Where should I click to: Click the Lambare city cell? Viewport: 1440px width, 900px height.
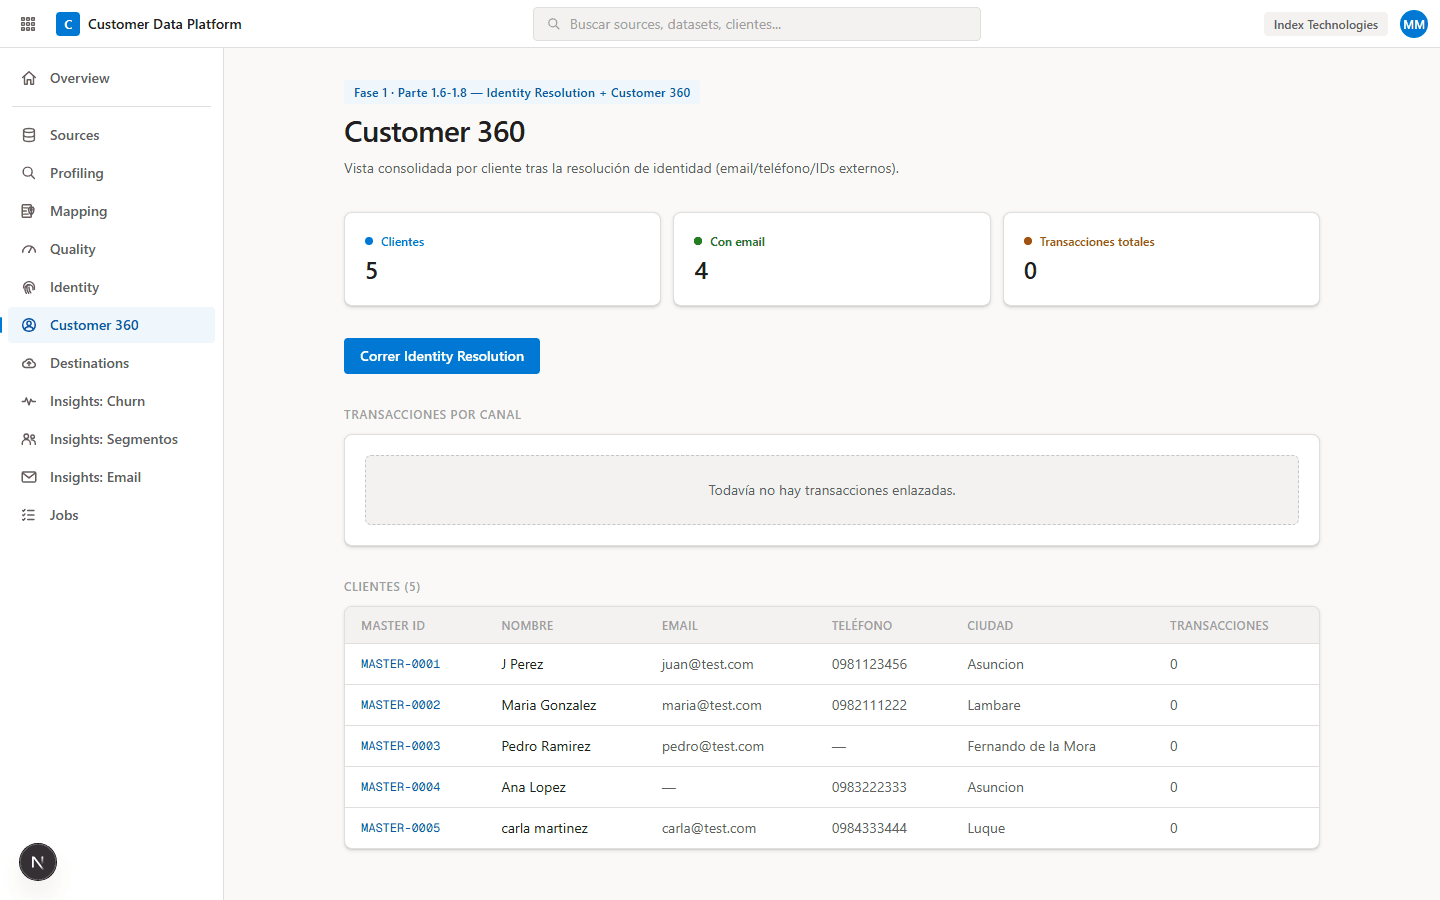pos(994,705)
